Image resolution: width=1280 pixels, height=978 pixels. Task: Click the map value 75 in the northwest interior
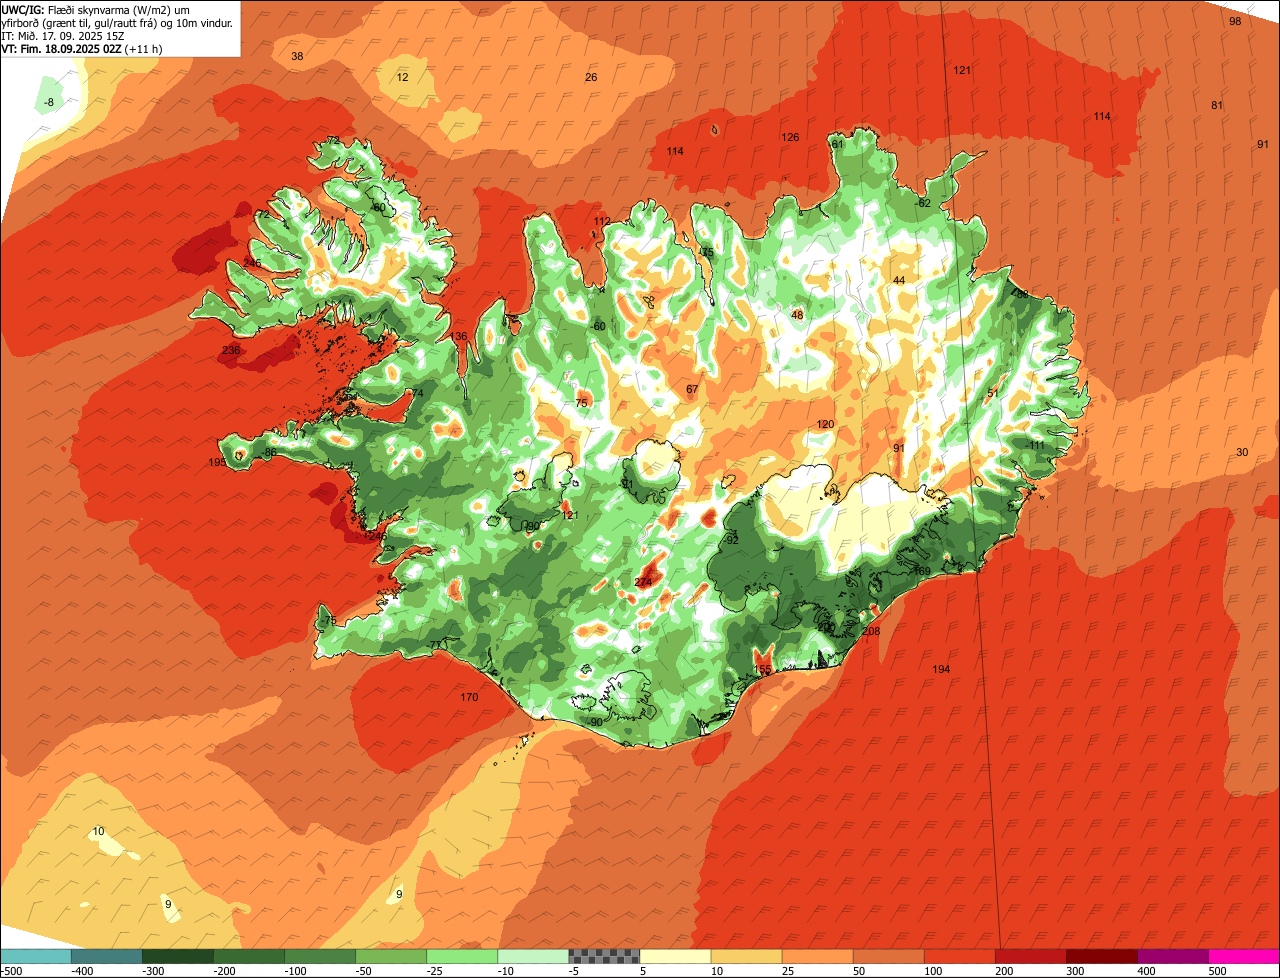pos(581,403)
